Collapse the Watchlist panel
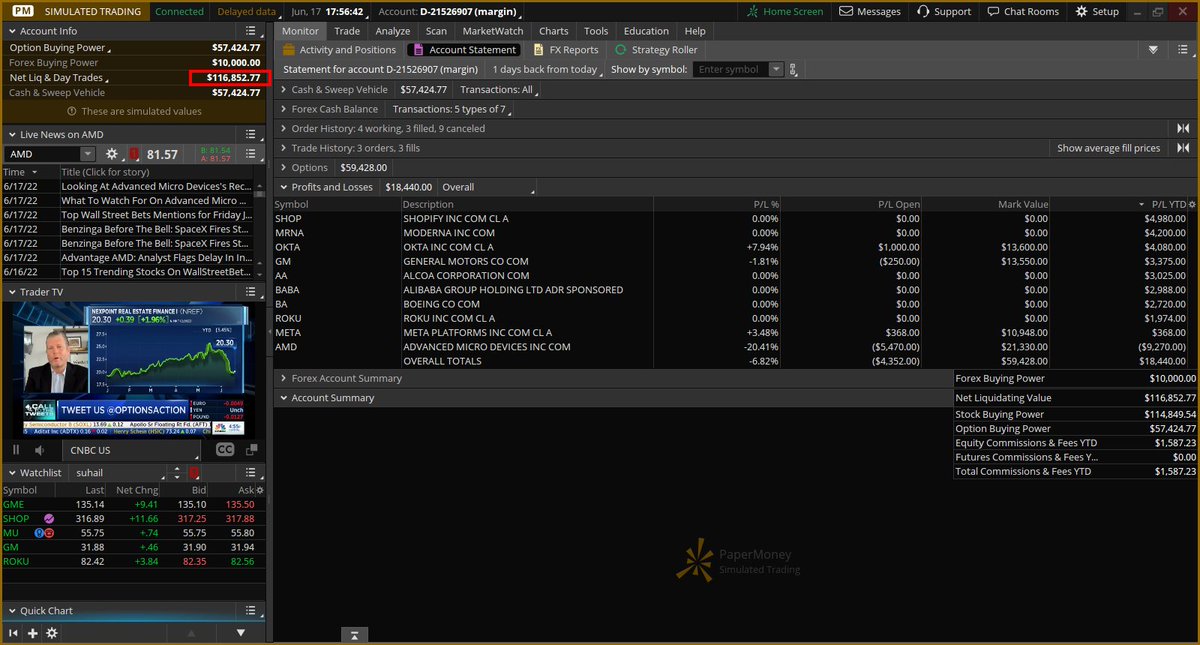The image size is (1200, 645). [12, 472]
